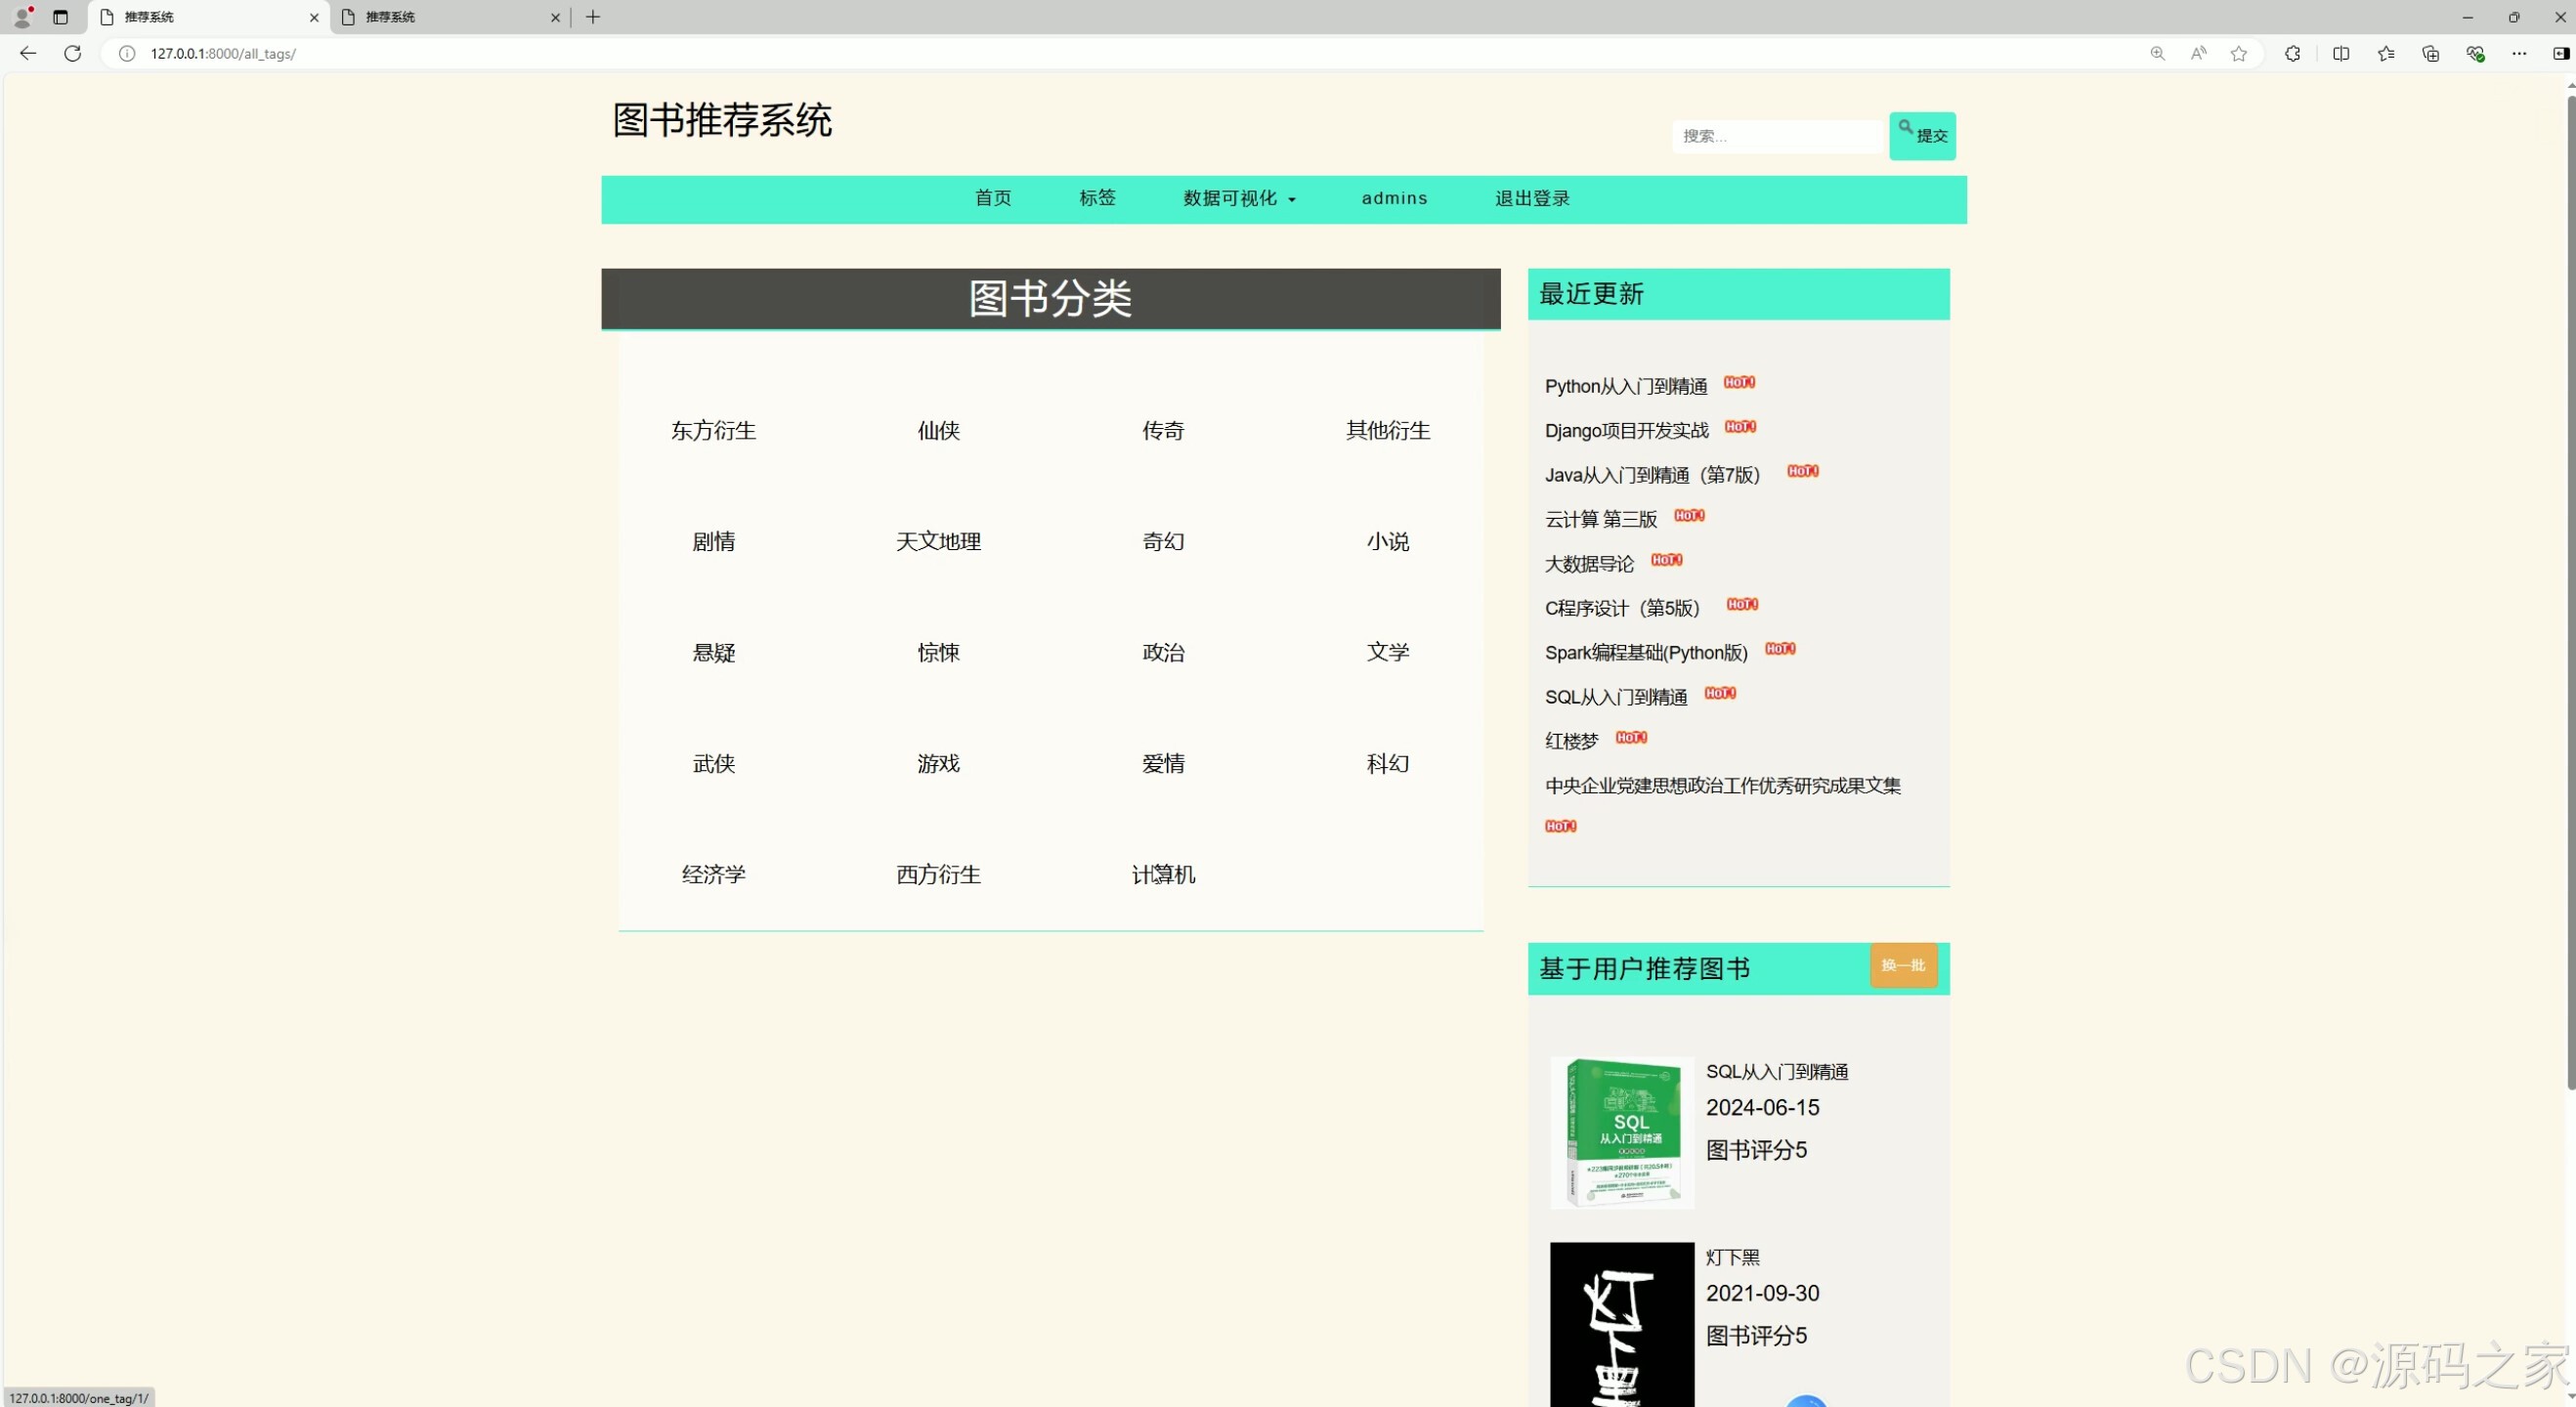Click the SQL从入门到精通 book cover
Viewport: 2576px width, 1407px height.
[1620, 1131]
